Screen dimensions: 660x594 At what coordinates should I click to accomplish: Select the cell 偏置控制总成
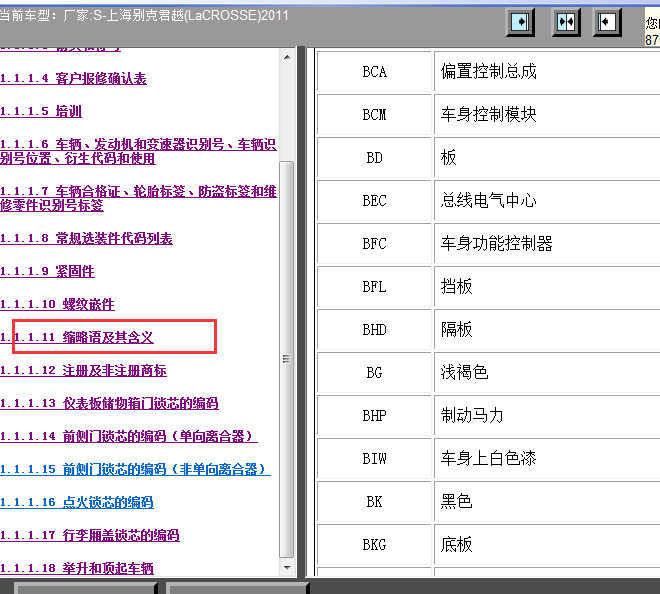[x=547, y=72]
